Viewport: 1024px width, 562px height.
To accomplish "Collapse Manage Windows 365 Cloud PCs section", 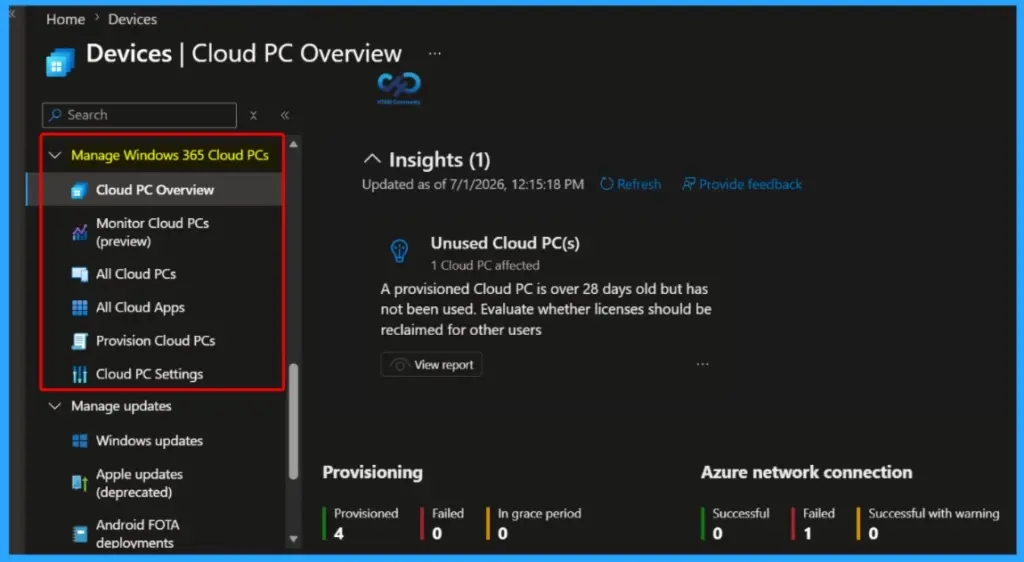I will pyautogui.click(x=55, y=155).
